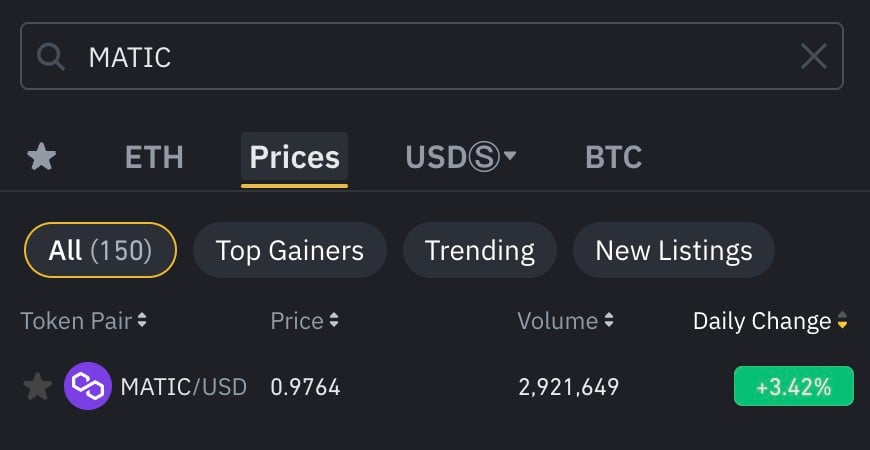Sort by Price arrows
Viewport: 870px width, 450px height.
(x=333, y=320)
